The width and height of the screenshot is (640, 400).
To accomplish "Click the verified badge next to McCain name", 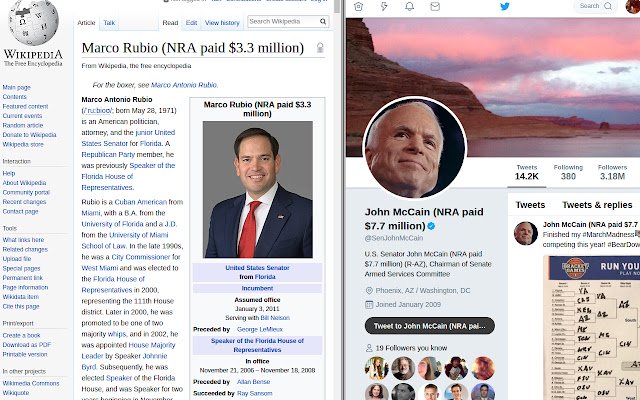I will [431, 226].
